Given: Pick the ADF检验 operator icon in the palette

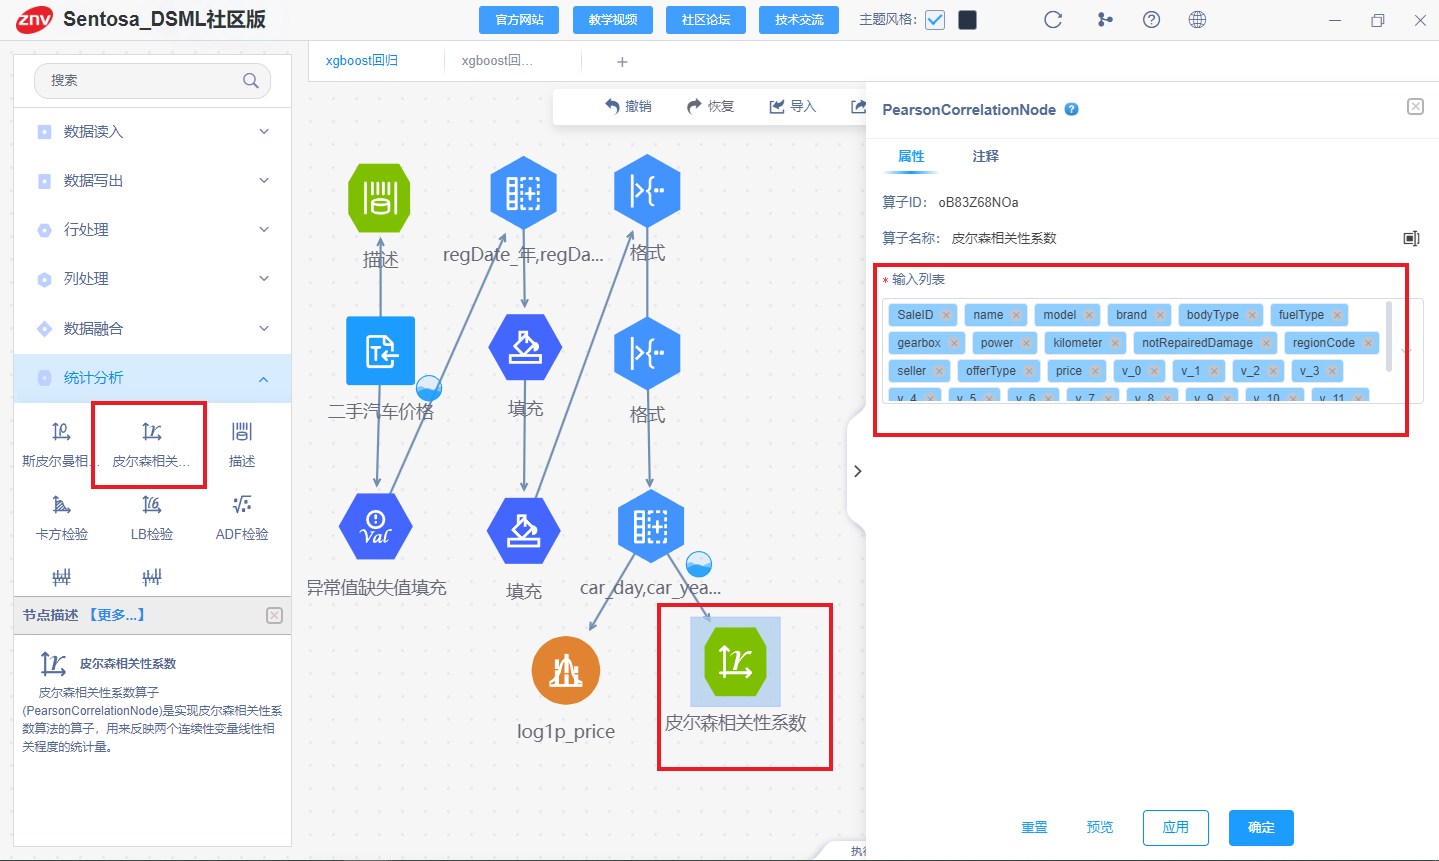Looking at the screenshot, I should coord(242,505).
